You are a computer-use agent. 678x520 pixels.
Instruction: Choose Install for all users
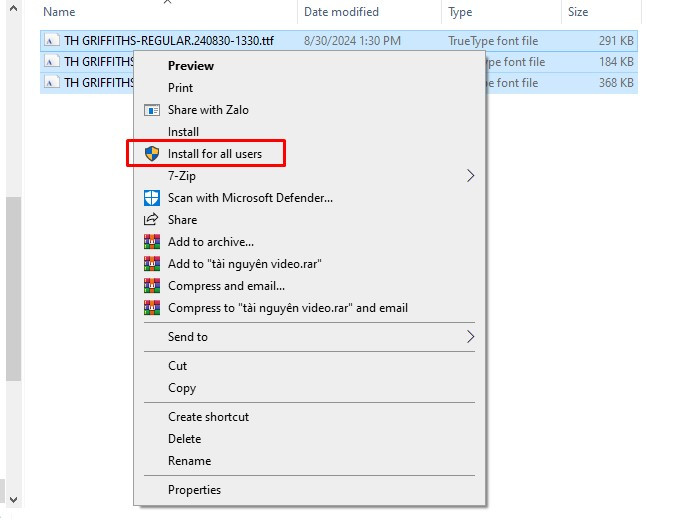[309, 154]
